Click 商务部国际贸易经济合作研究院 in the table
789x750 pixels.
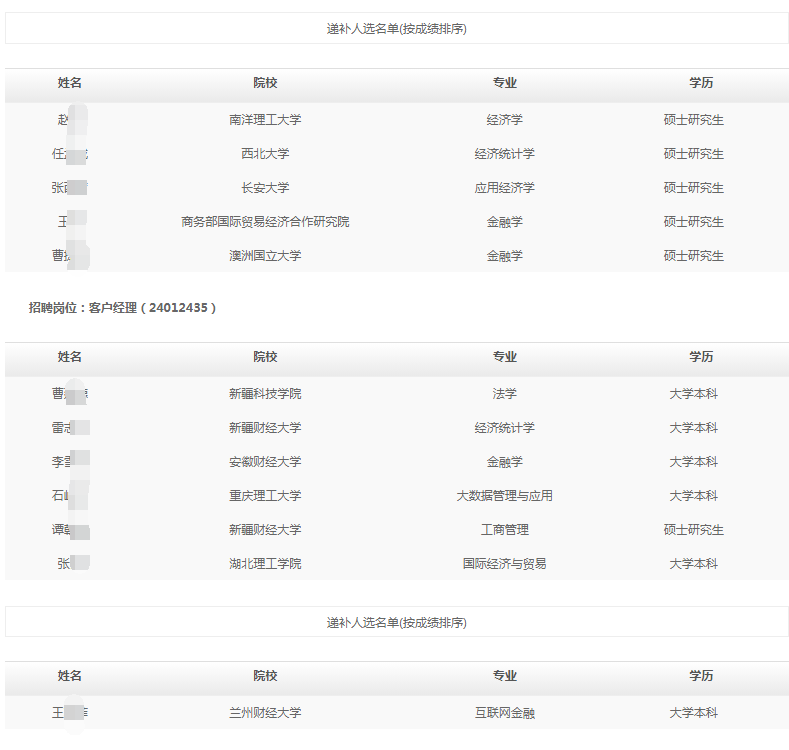(265, 222)
